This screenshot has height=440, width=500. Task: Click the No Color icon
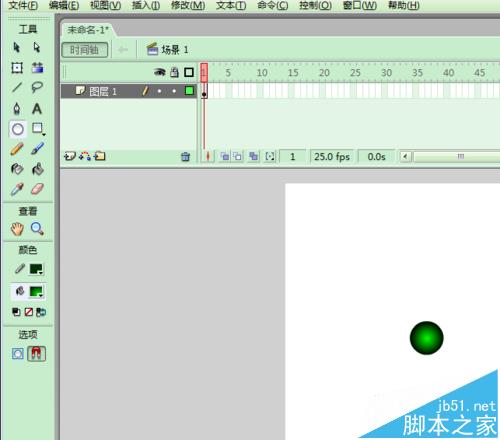(x=29, y=312)
